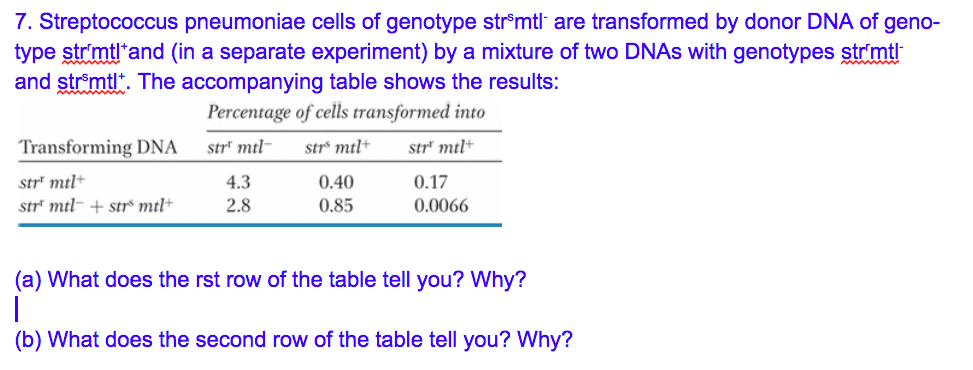Click the table cell with value 2.8
Image resolution: width=973 pixels, height=370 pixels.
(x=238, y=204)
